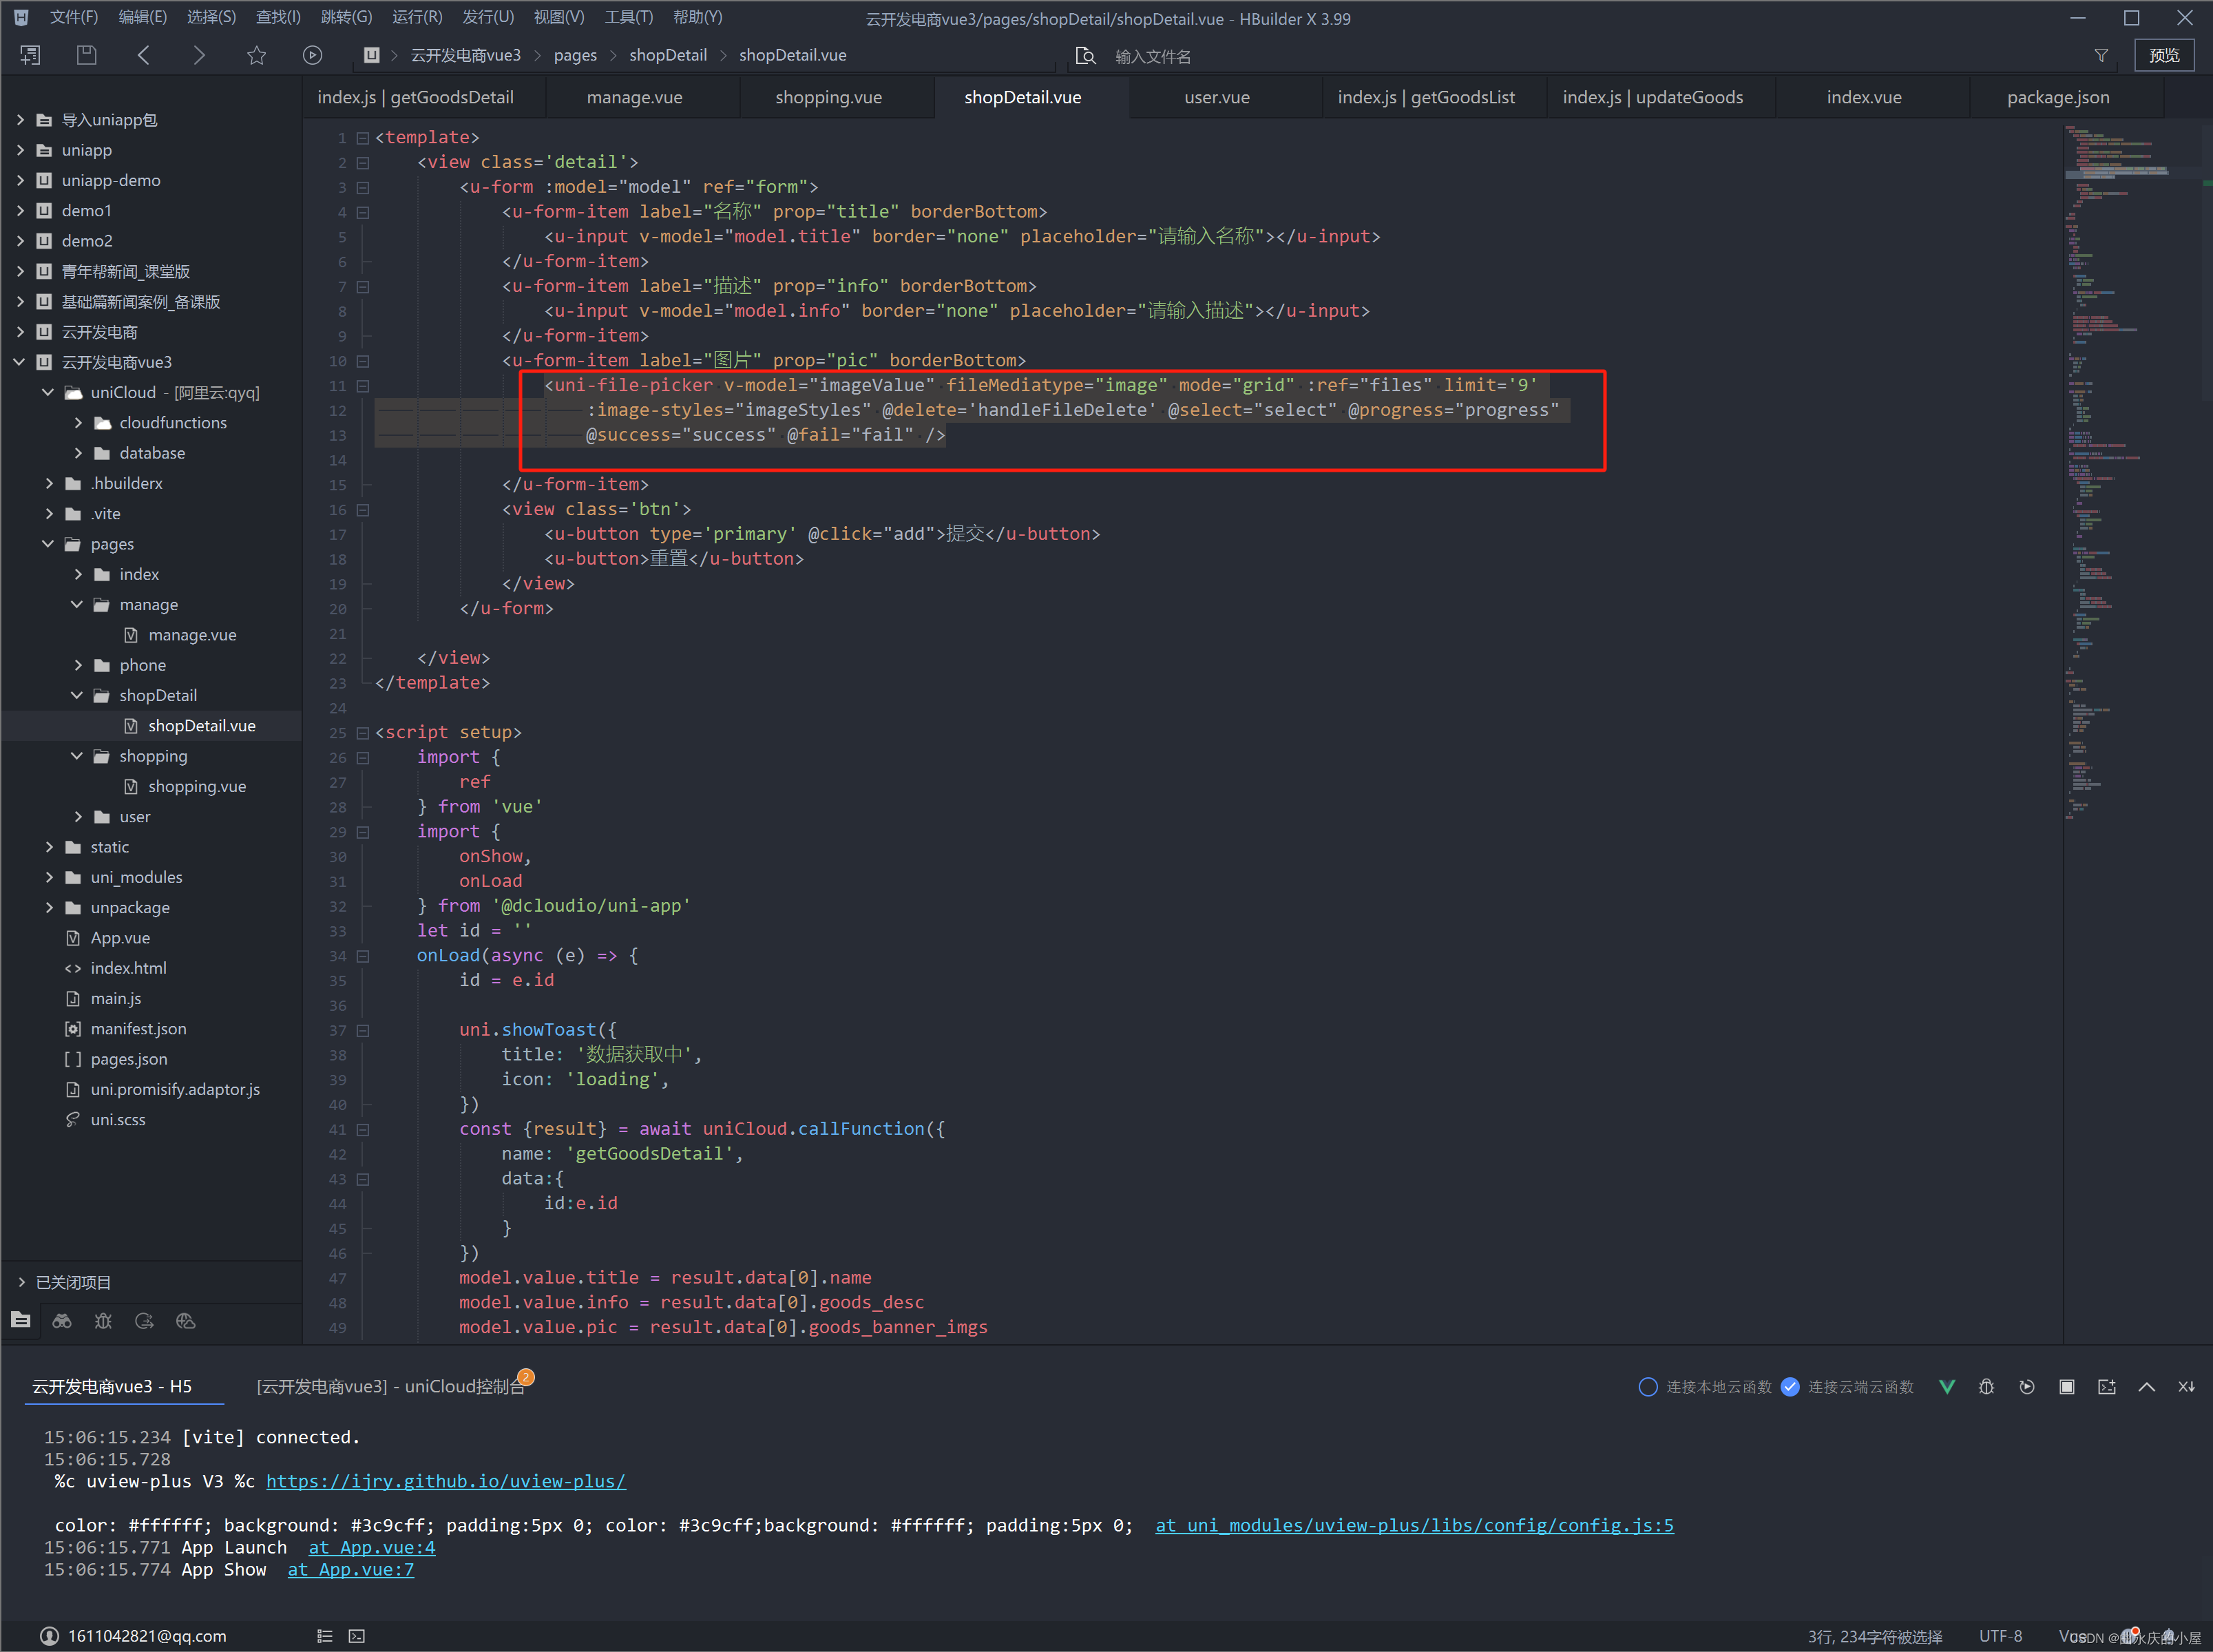2213x1652 pixels.
Task: Collapse the 云开发电商vue3 project
Action: click(x=20, y=362)
